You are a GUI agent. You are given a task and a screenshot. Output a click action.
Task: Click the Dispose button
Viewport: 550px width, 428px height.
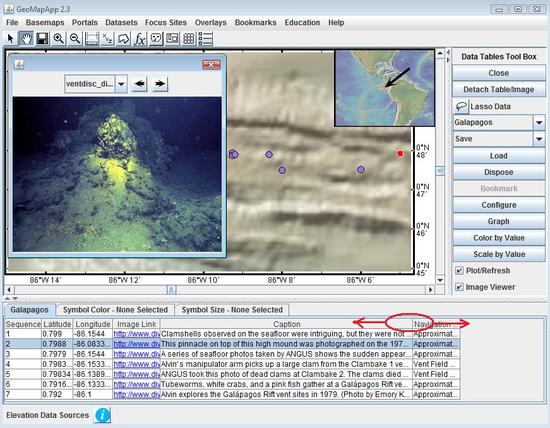pyautogui.click(x=499, y=172)
